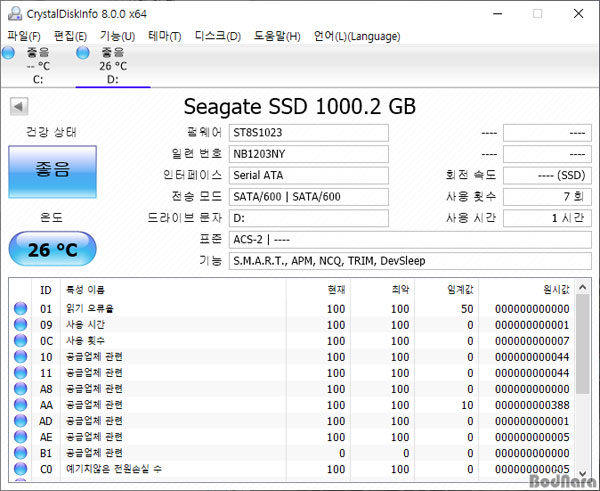The height and width of the screenshot is (491, 600).
Task: Click the 현재 column header
Action: [318, 290]
